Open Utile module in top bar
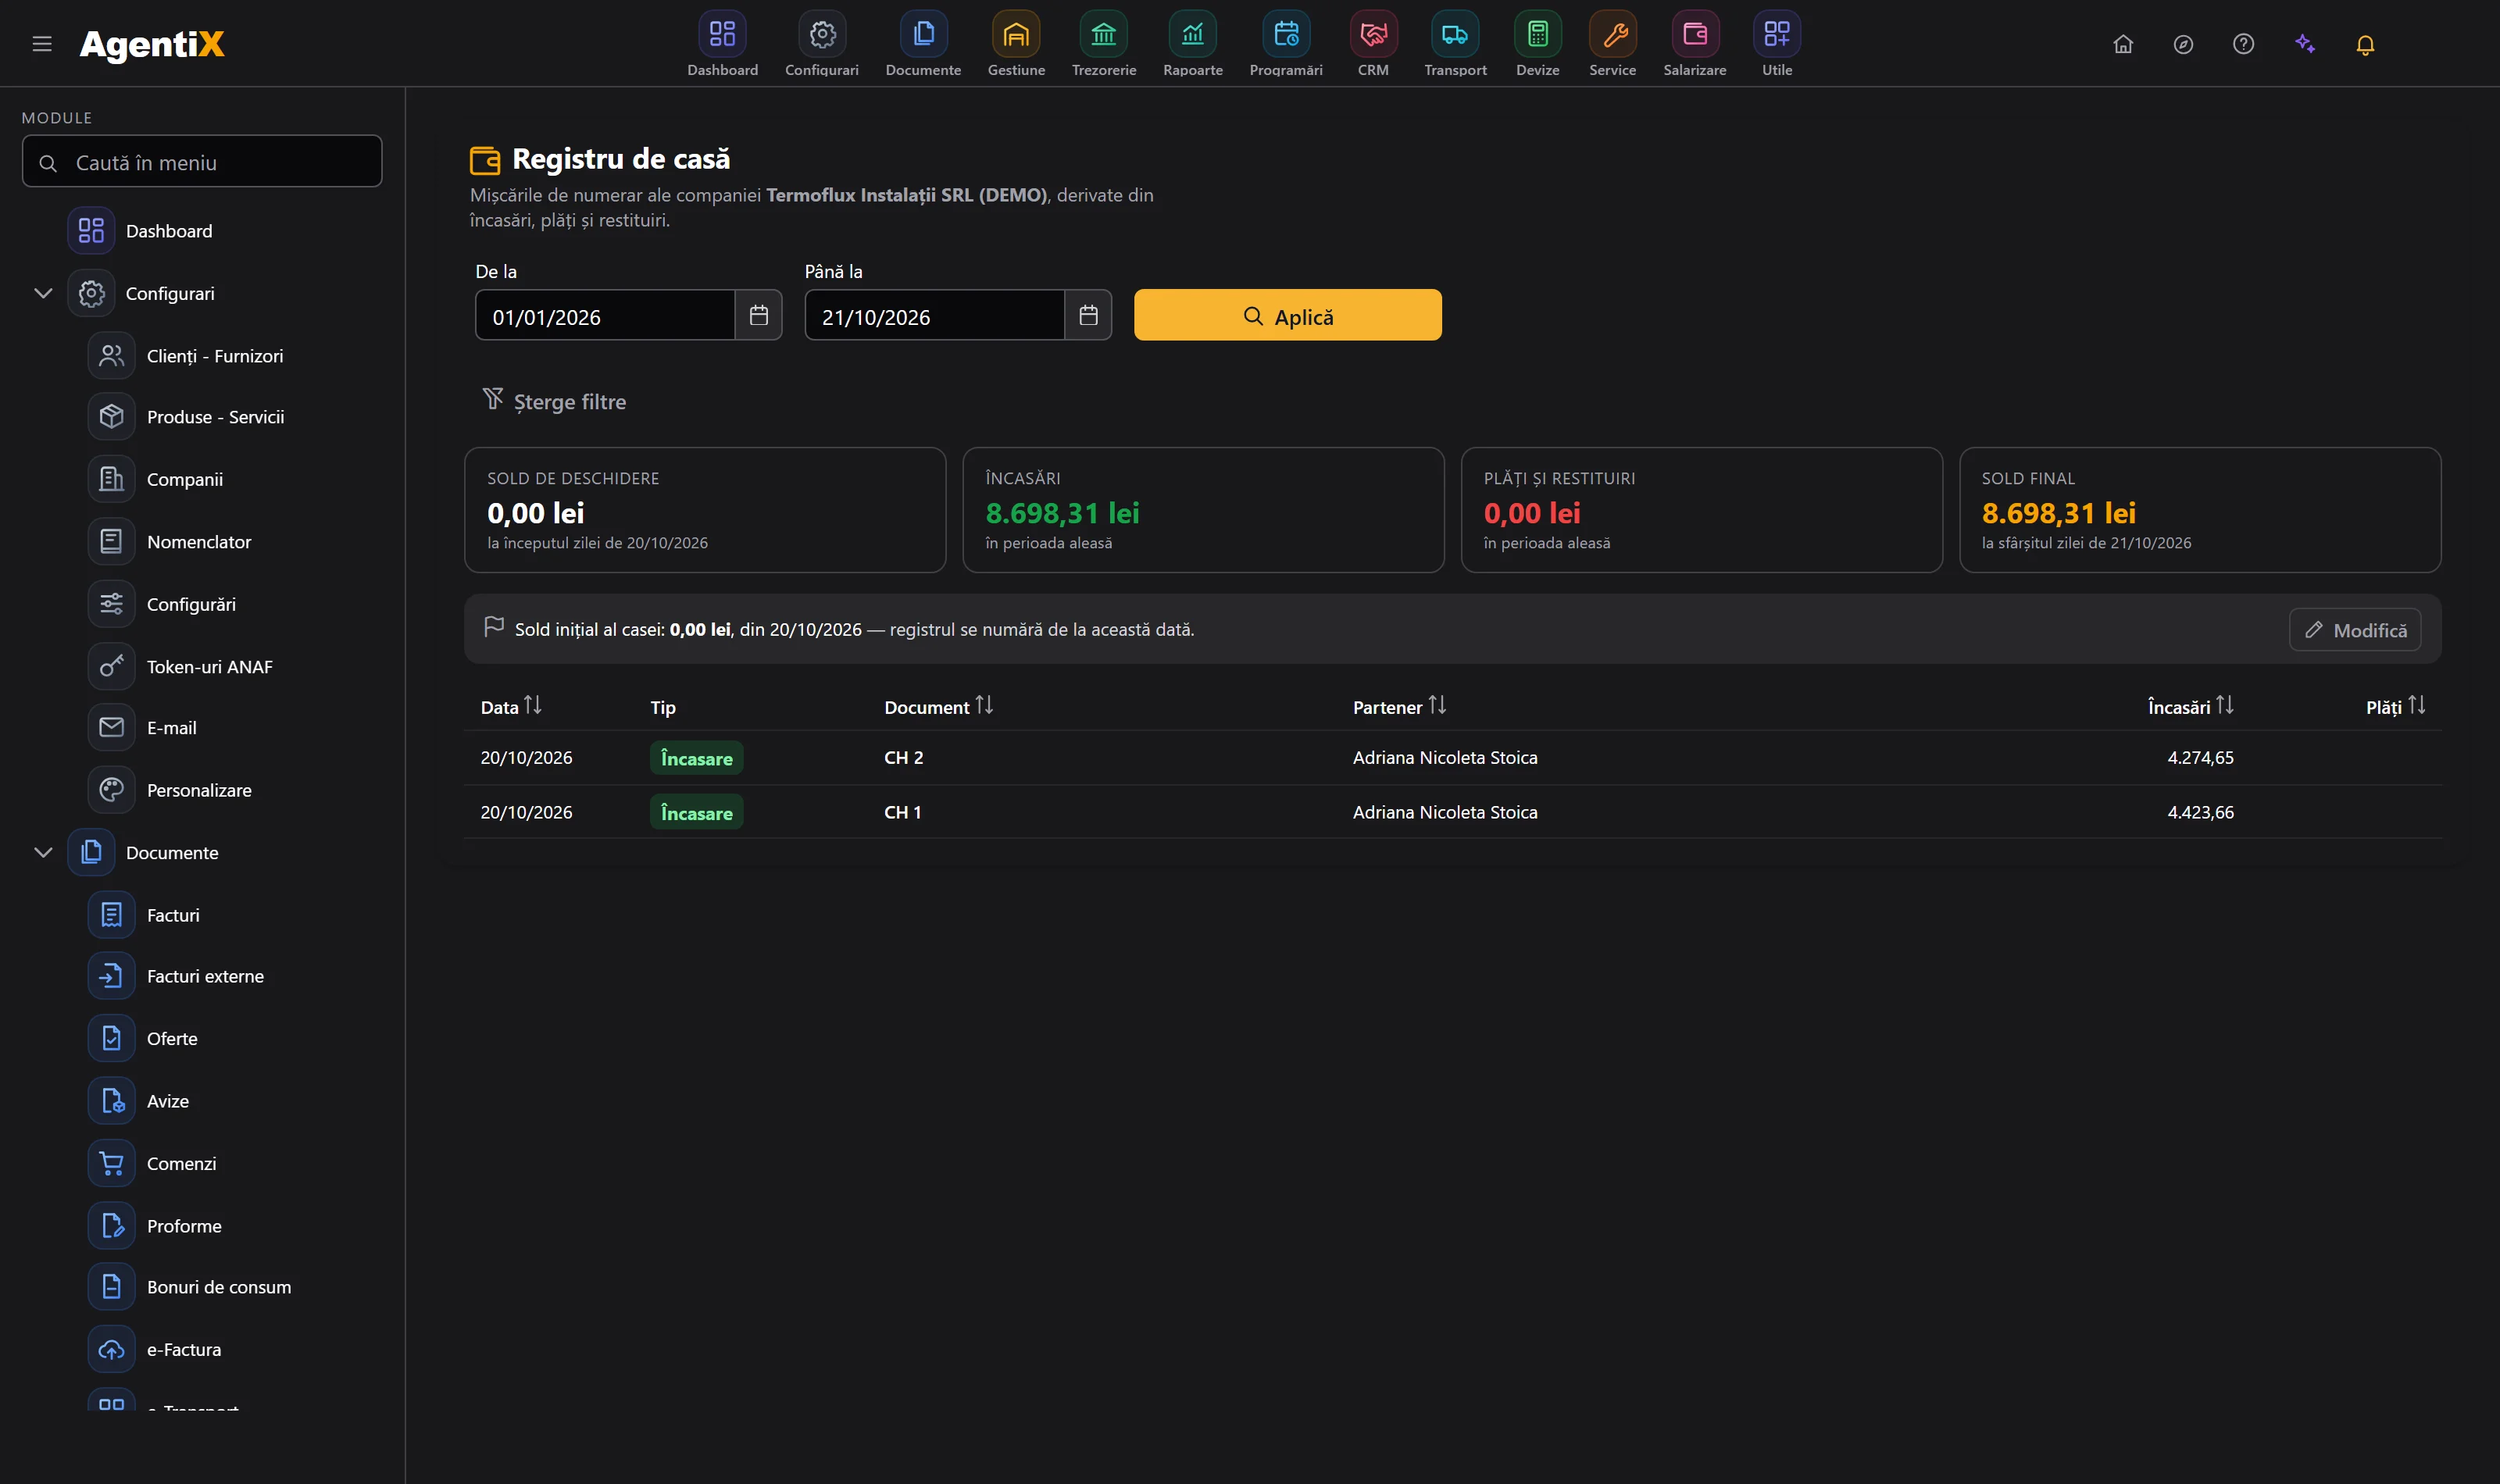Screen dimensions: 2500x1484 [1777, 45]
